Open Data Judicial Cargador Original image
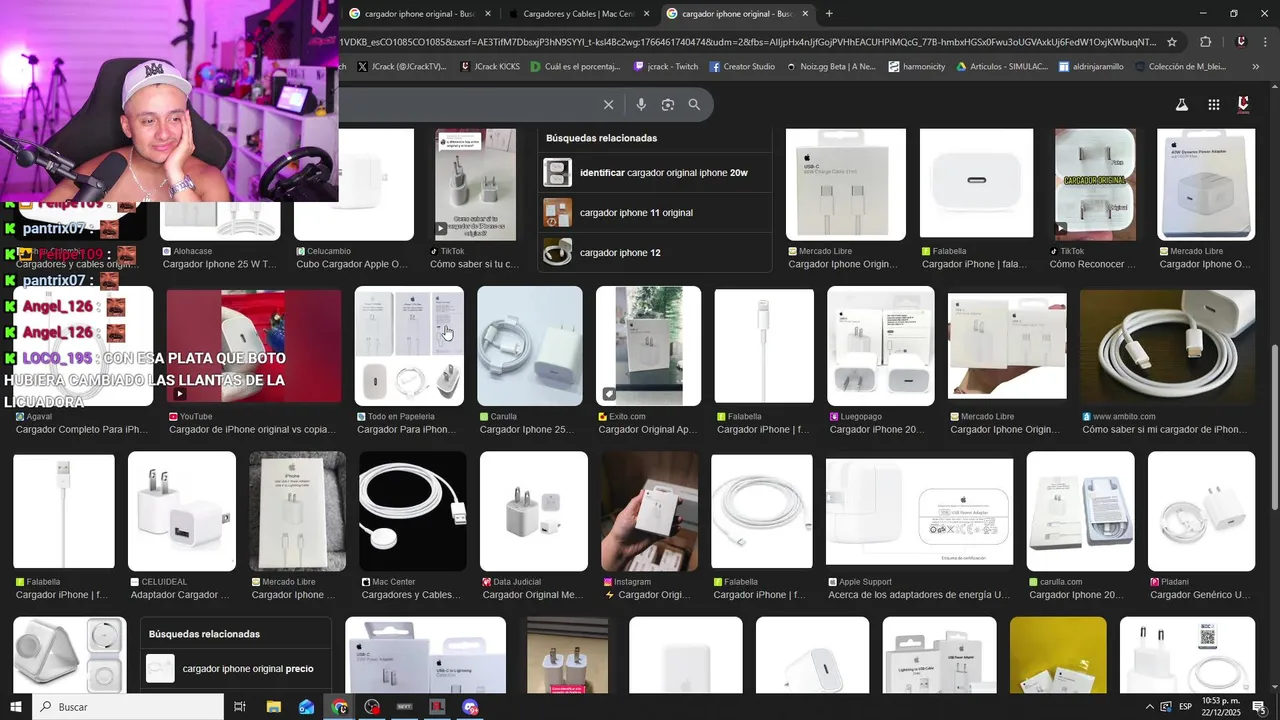1280x720 pixels. (533, 511)
